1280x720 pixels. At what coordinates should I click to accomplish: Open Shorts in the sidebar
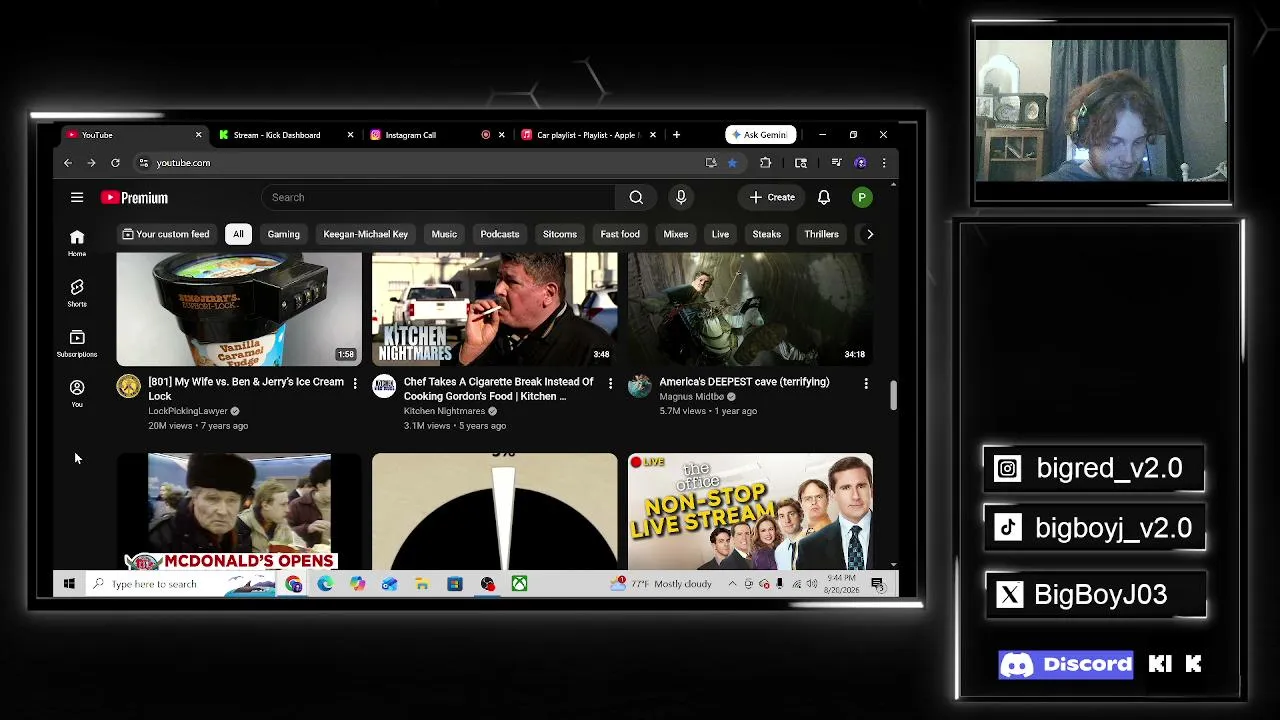pyautogui.click(x=77, y=293)
